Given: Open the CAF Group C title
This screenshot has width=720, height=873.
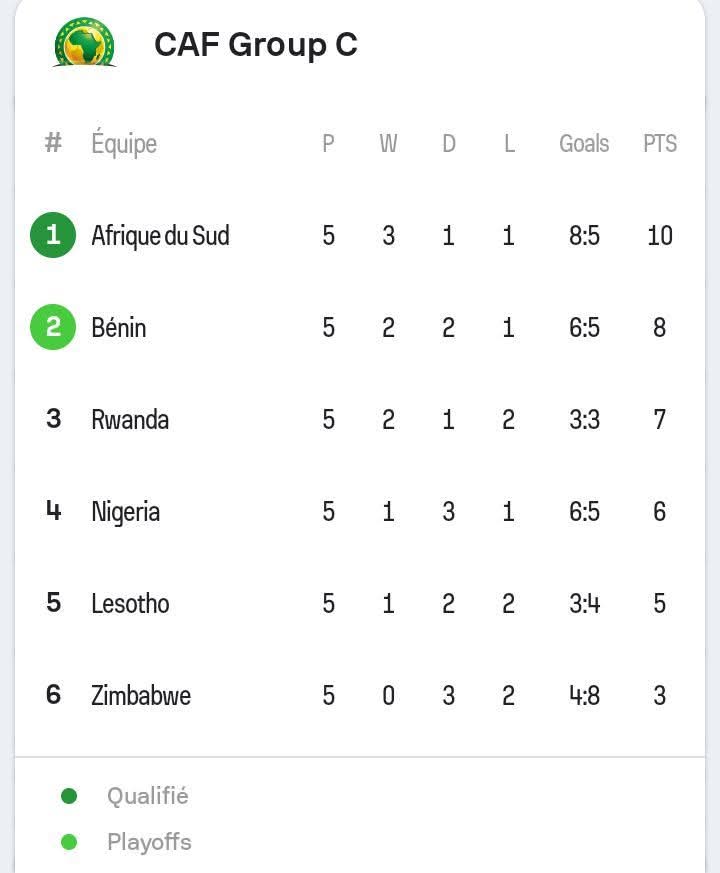Looking at the screenshot, I should 256,45.
